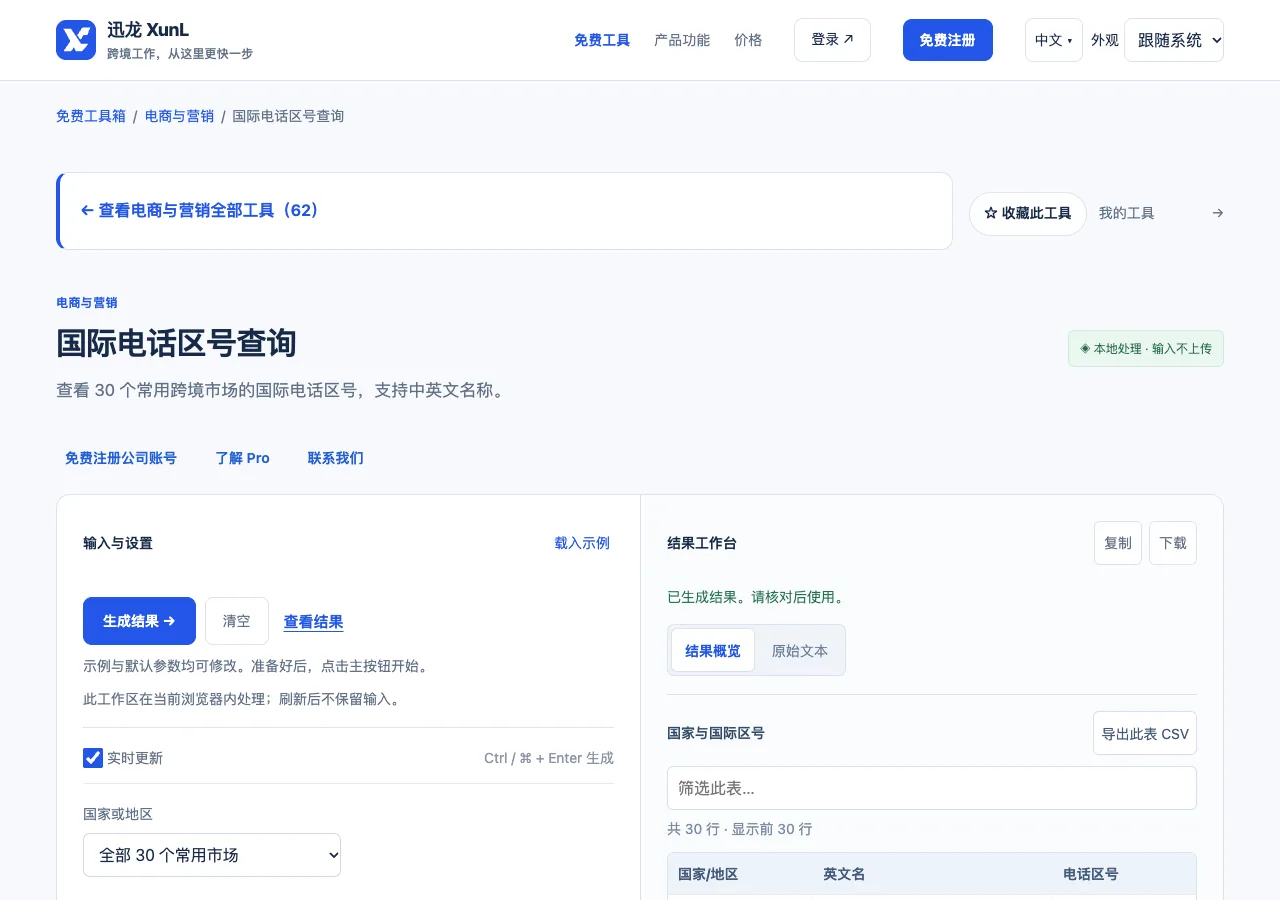Click the 本地处理 · 输入不上传 badge
The width and height of the screenshot is (1280, 900).
coord(1146,349)
